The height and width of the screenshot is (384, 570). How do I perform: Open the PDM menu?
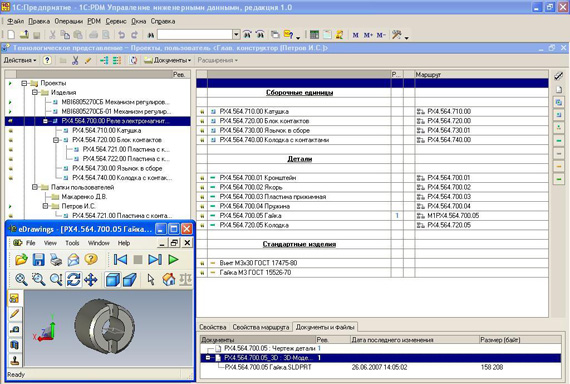94,21
